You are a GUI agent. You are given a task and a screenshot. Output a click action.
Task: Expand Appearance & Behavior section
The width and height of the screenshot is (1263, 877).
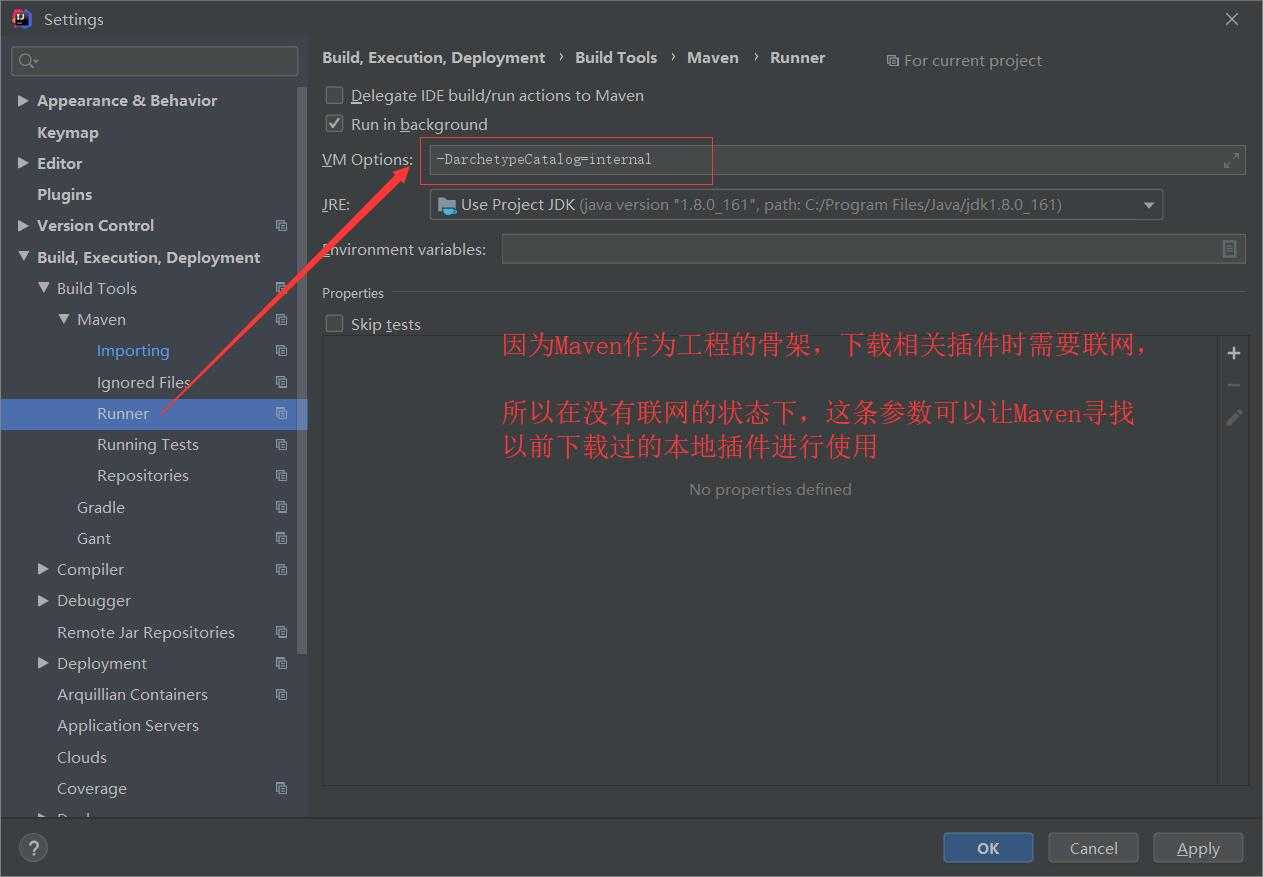pos(23,101)
